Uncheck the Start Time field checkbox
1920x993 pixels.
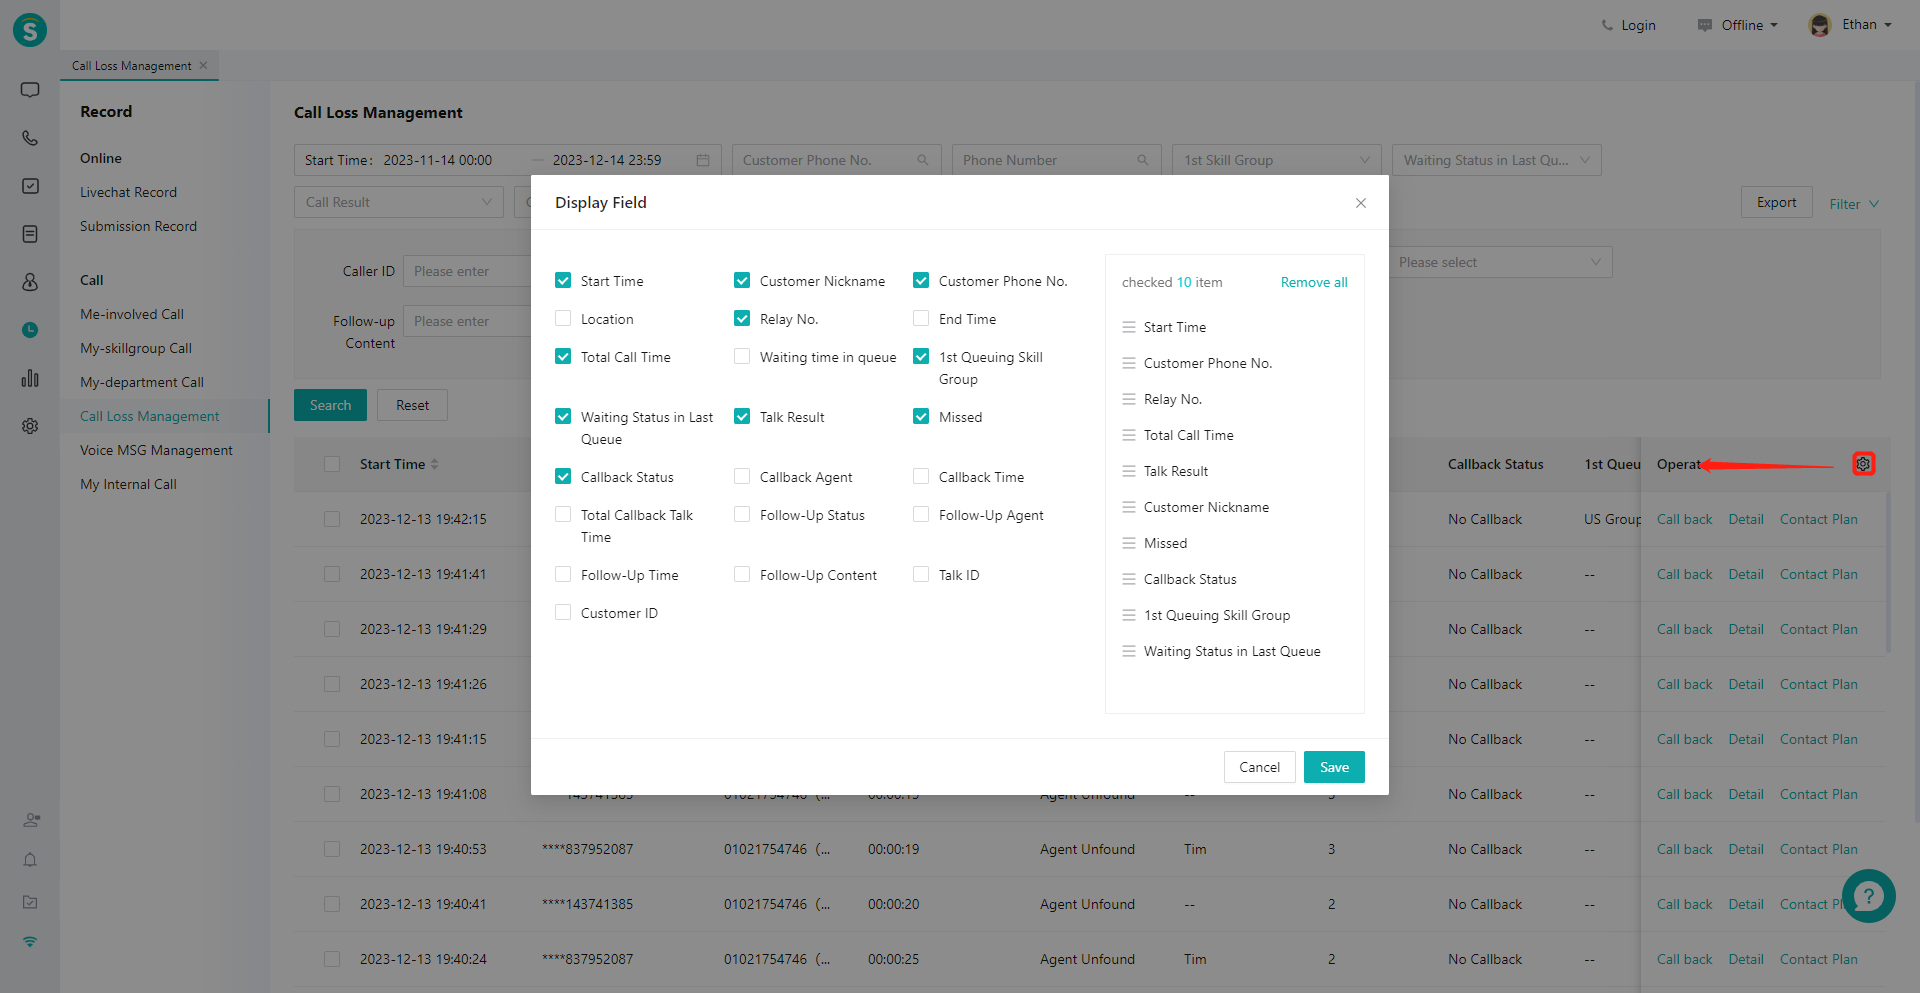pyautogui.click(x=563, y=280)
